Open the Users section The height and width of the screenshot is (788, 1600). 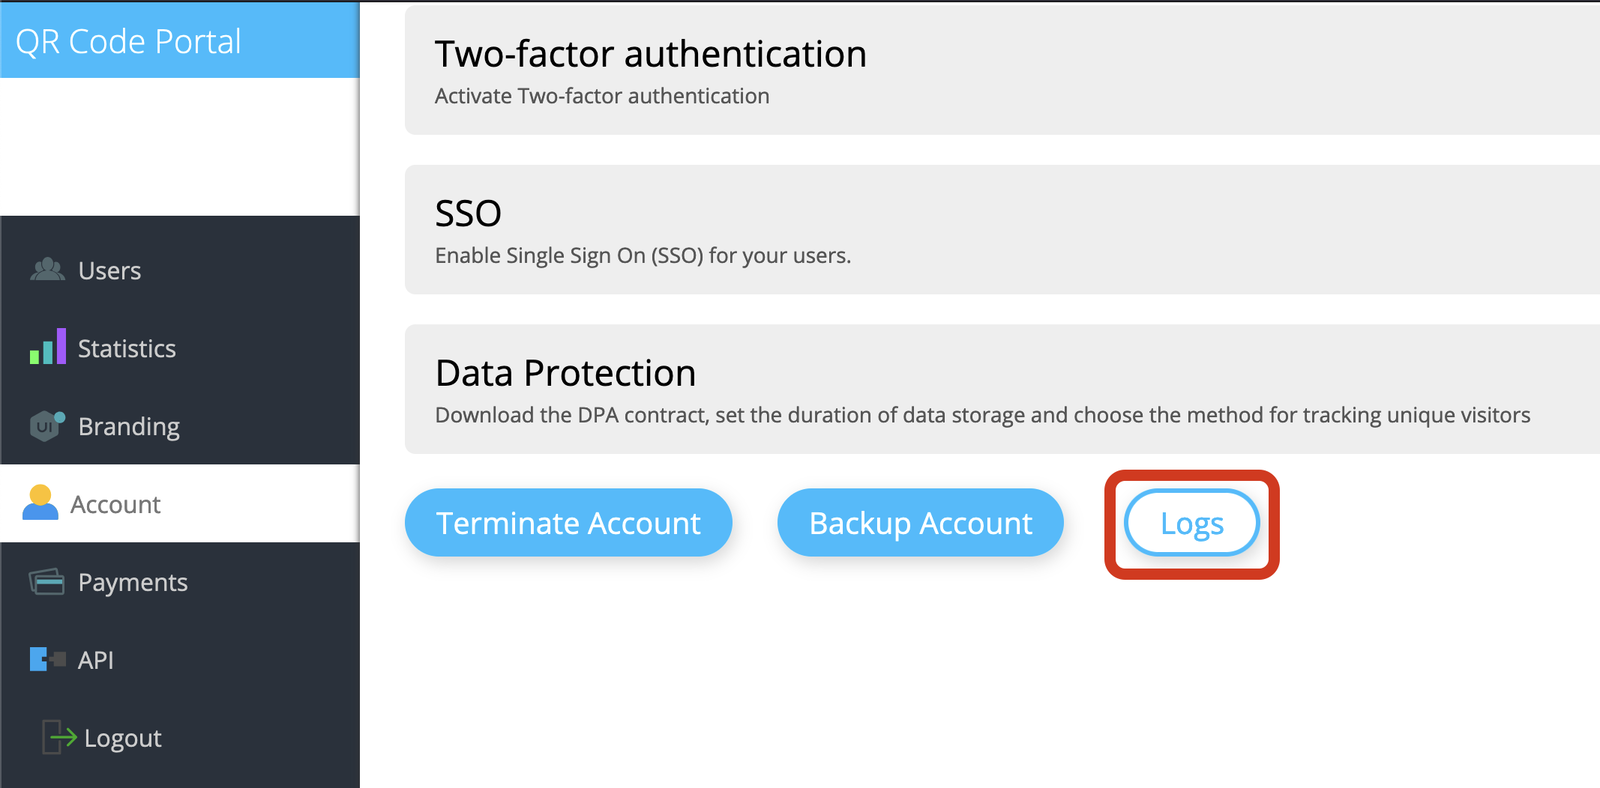(x=109, y=269)
